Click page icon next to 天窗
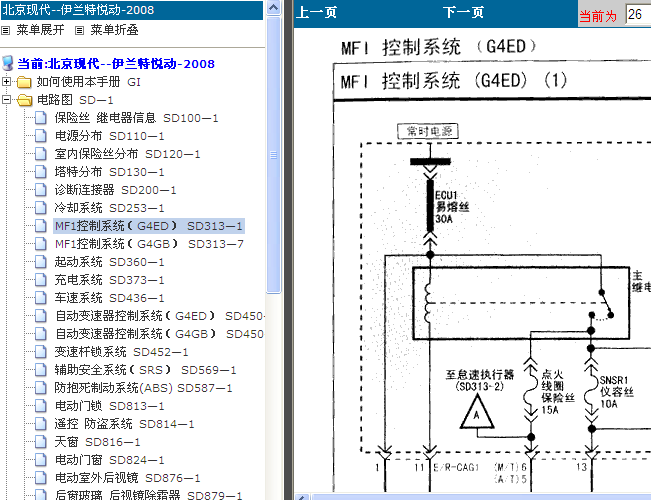Viewport: 651px width, 500px height. click(x=41, y=442)
